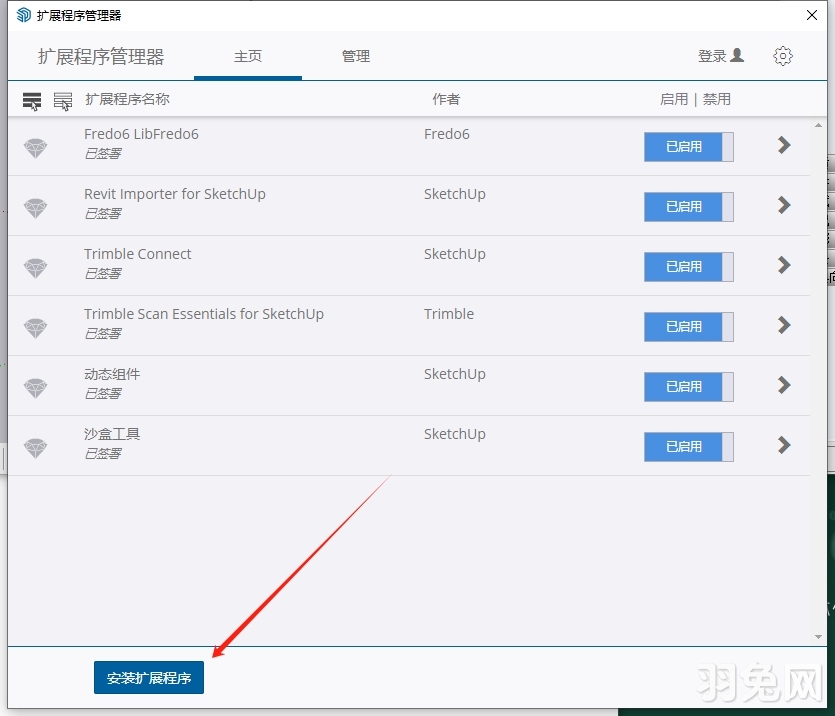This screenshot has height=716, width=835.
Task: Select the 主页 tab
Action: point(248,57)
